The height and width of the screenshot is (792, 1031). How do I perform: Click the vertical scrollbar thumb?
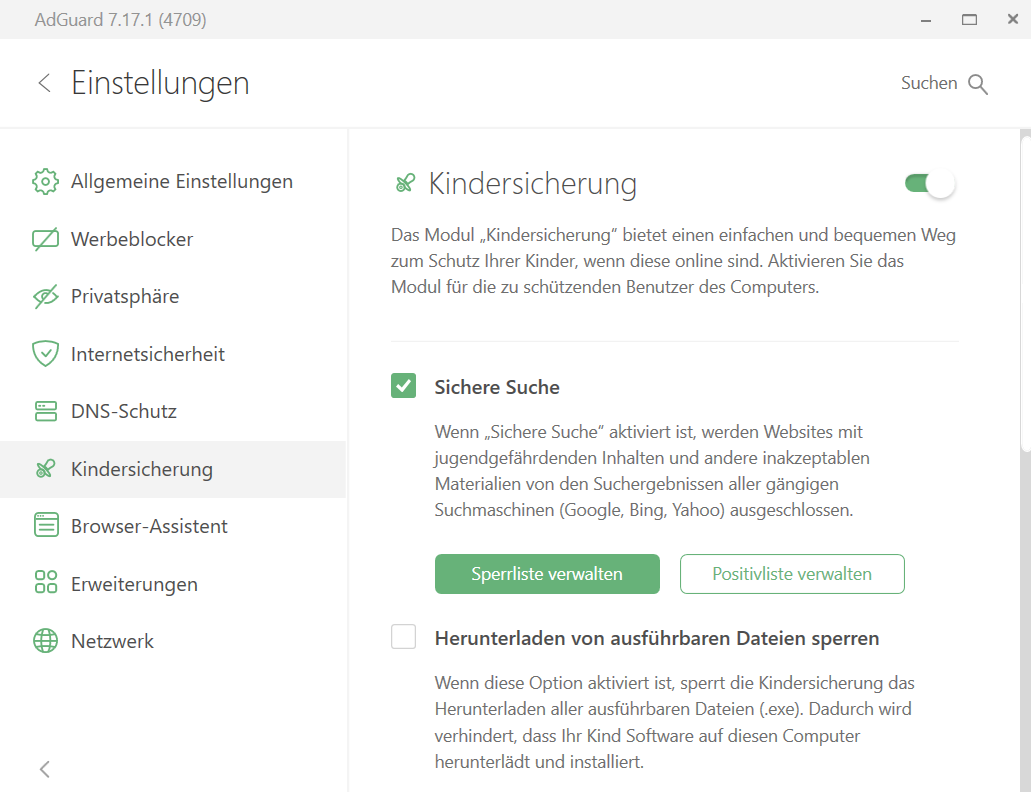click(x=1025, y=294)
